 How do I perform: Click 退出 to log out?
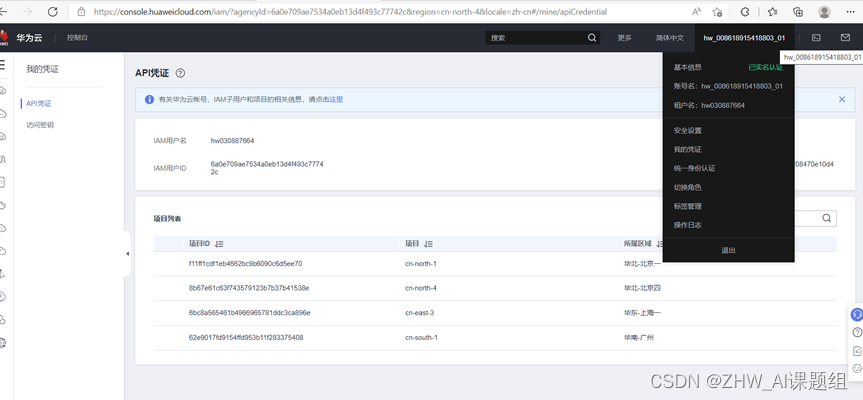(728, 250)
